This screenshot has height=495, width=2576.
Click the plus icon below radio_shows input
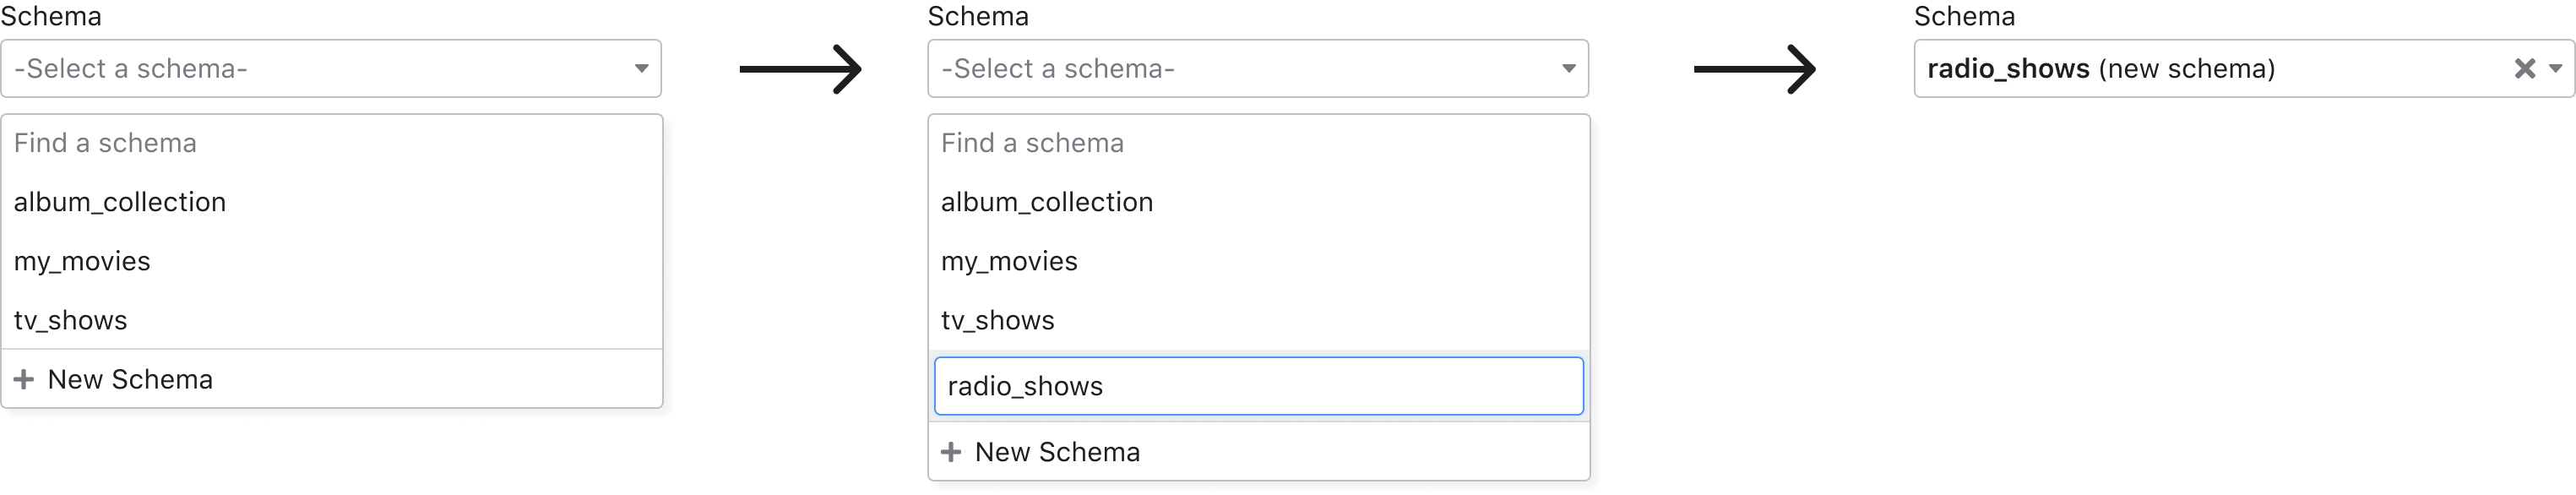click(x=951, y=452)
